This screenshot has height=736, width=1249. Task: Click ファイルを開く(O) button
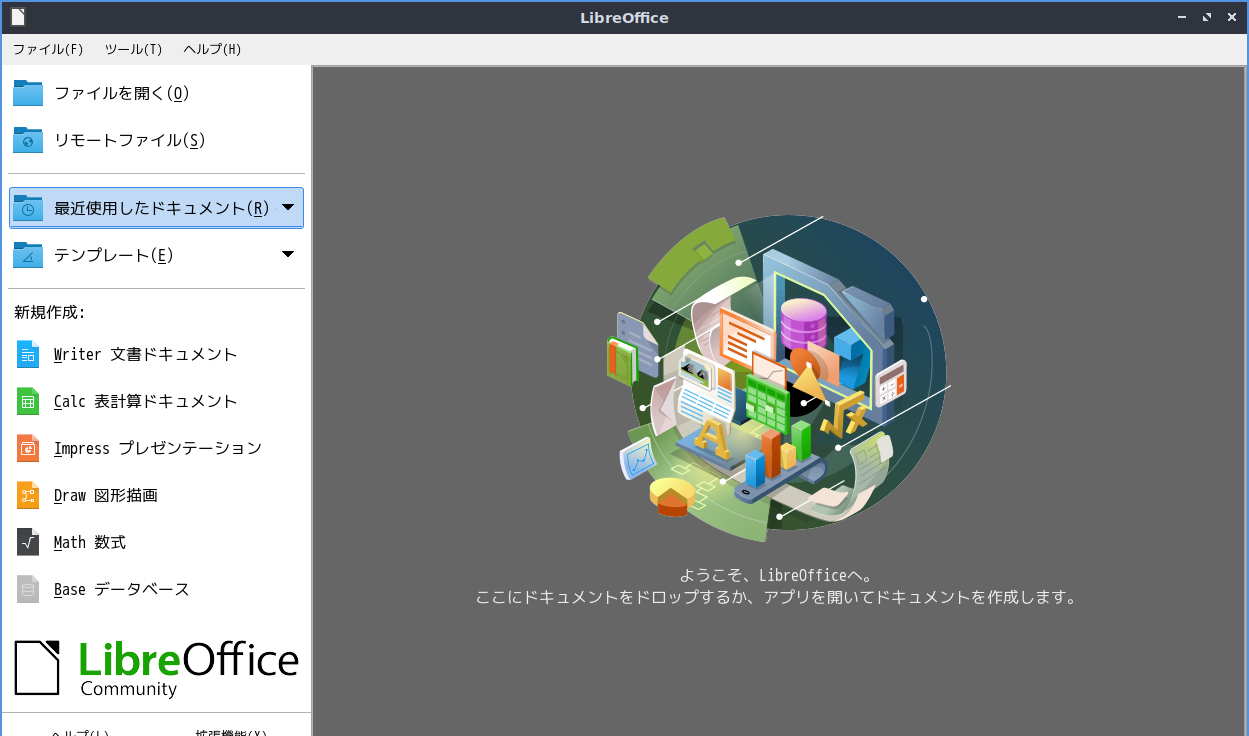[x=156, y=93]
